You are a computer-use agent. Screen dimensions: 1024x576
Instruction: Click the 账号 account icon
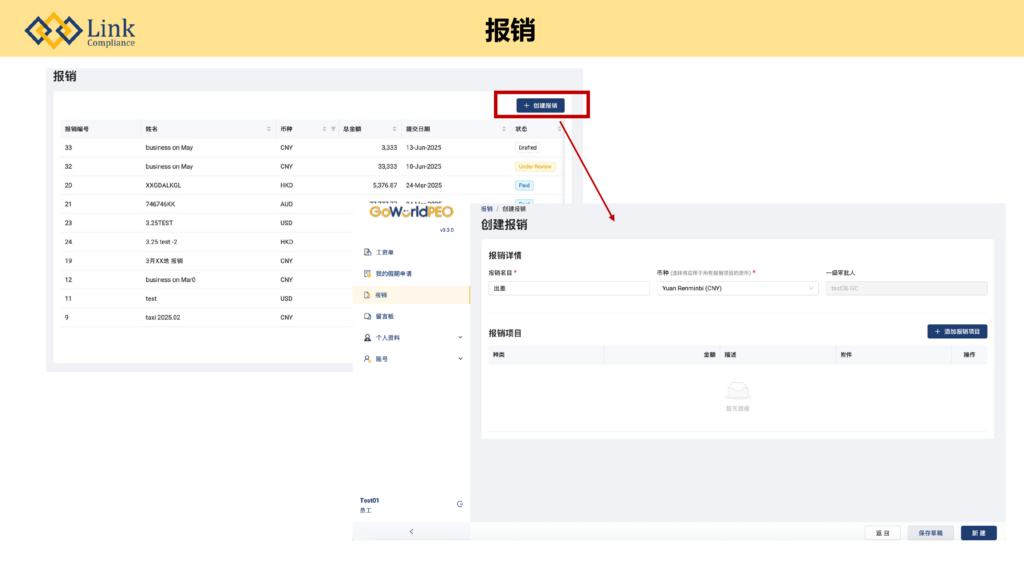[367, 358]
